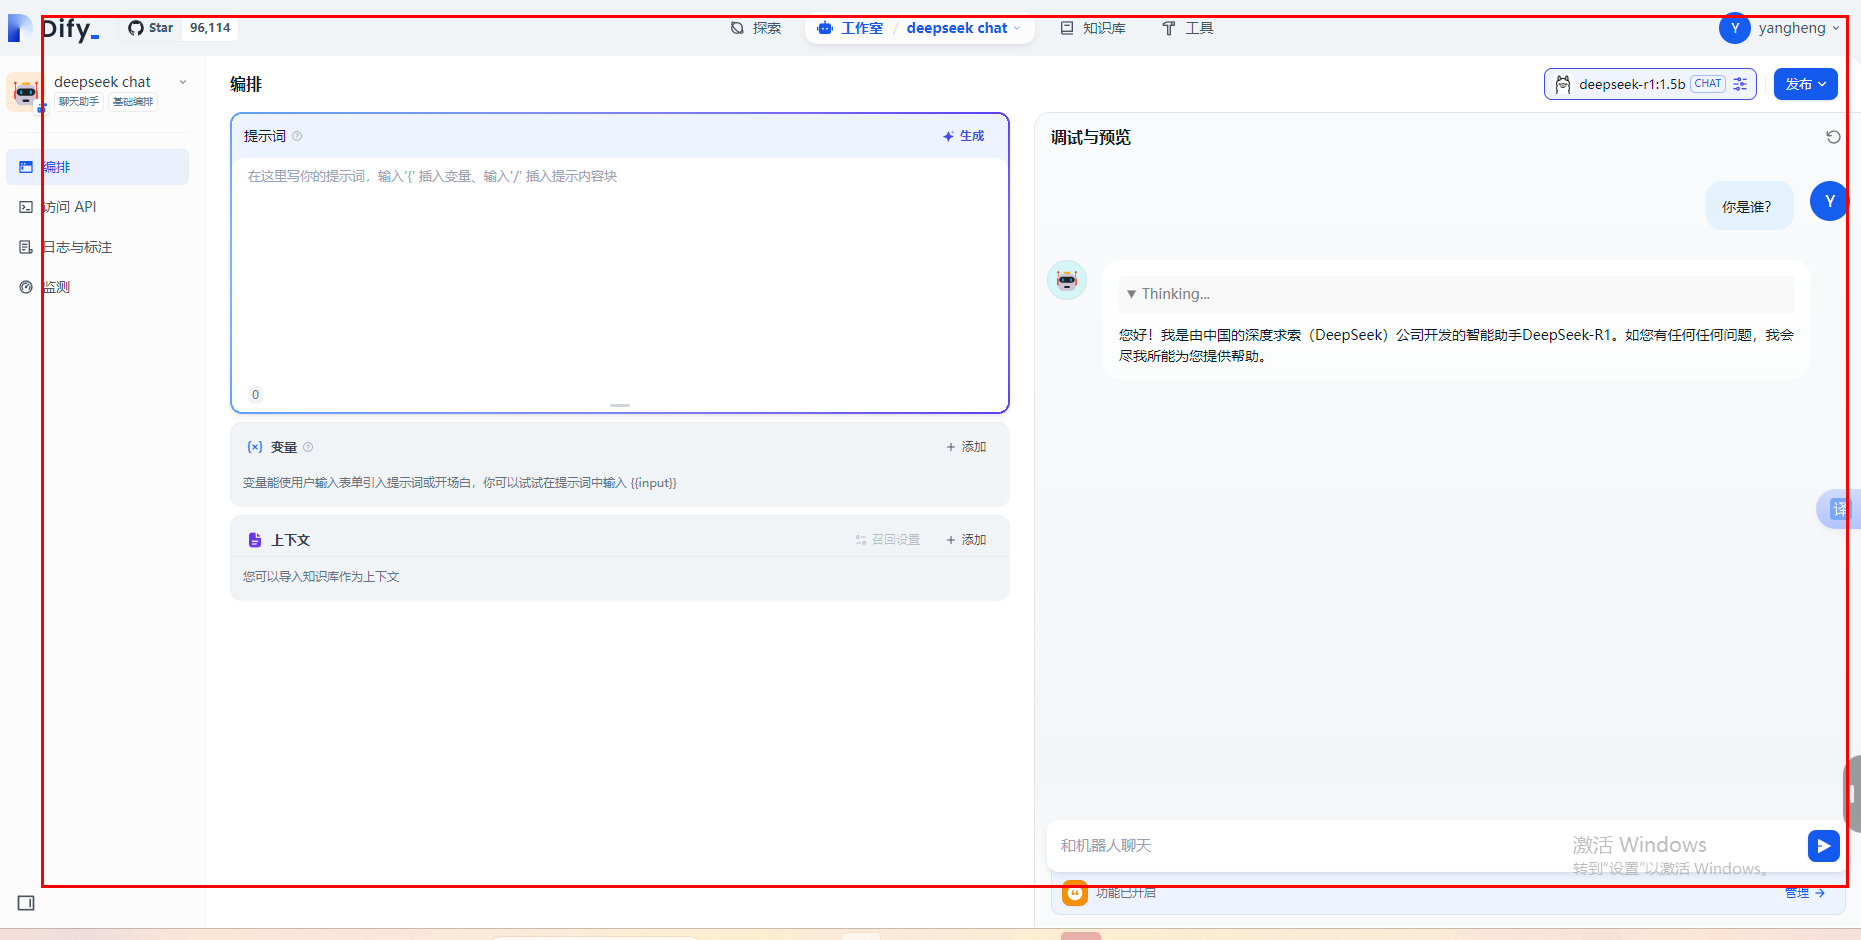The height and width of the screenshot is (940, 1861).
Task: Focus the prompt text input area
Action: [620, 270]
